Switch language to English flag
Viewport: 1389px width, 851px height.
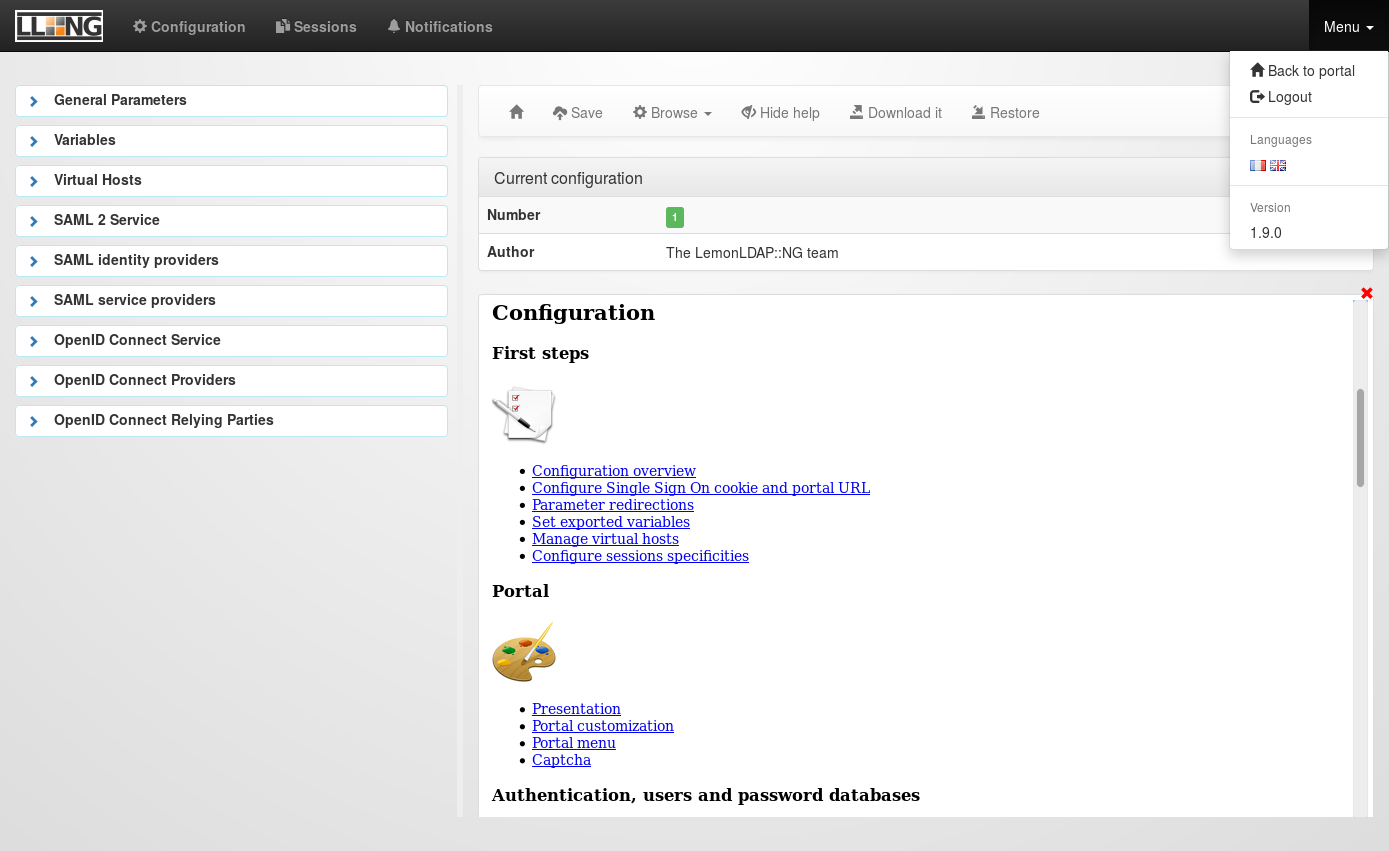pos(1278,166)
